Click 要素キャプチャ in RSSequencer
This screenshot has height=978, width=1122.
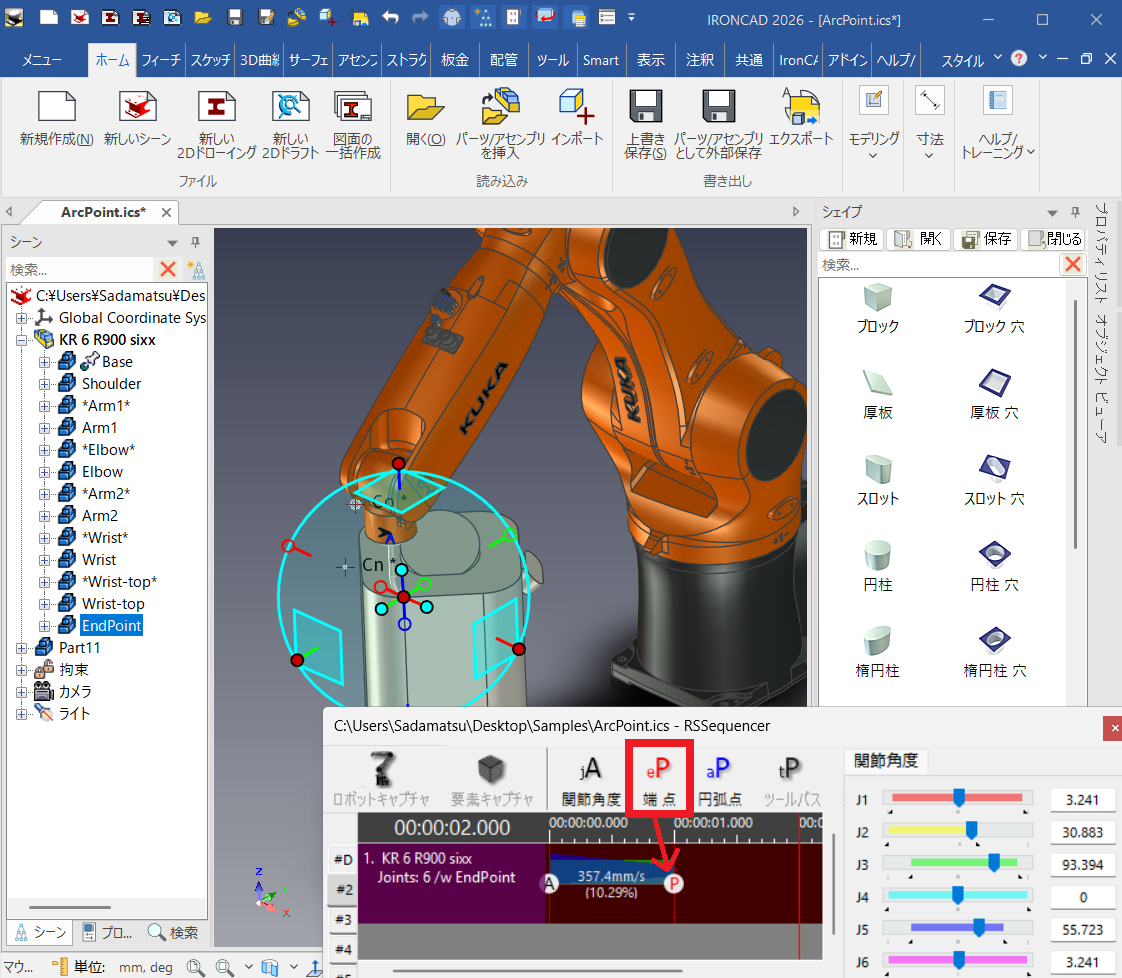point(492,779)
